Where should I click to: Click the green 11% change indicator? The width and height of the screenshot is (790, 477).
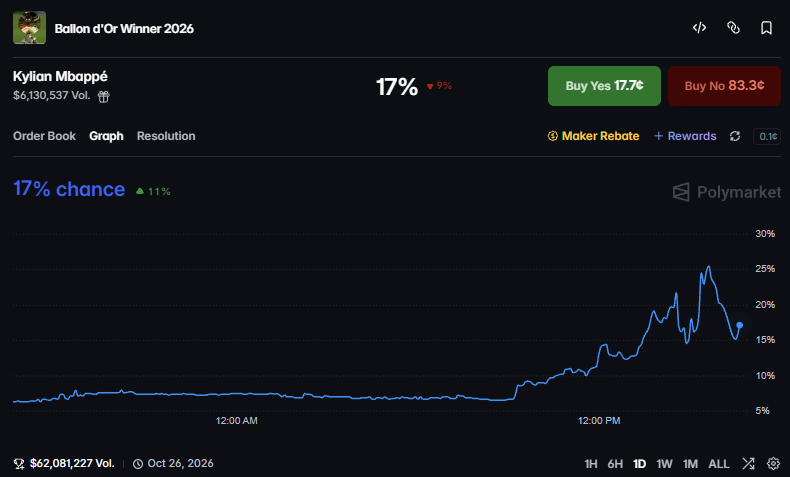pos(153,191)
